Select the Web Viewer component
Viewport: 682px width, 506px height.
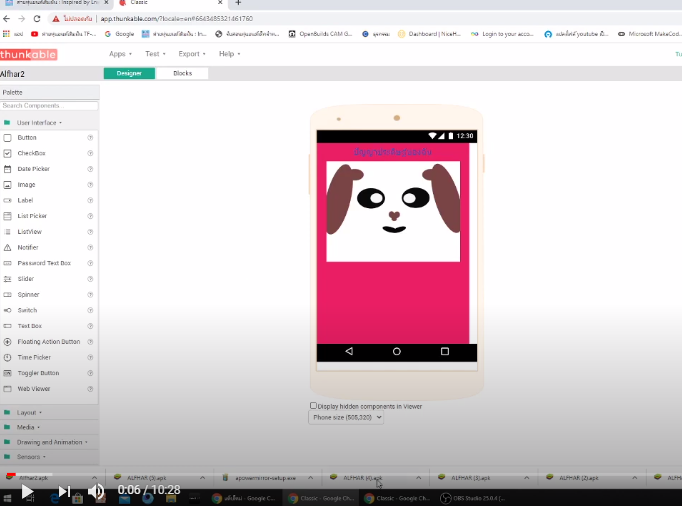coord(33,388)
